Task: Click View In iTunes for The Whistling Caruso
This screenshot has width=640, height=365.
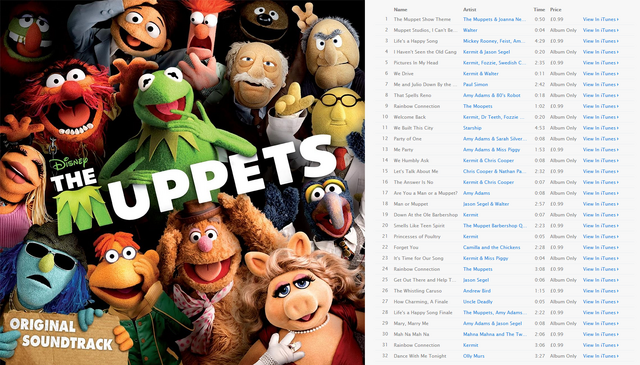Action: 600,291
